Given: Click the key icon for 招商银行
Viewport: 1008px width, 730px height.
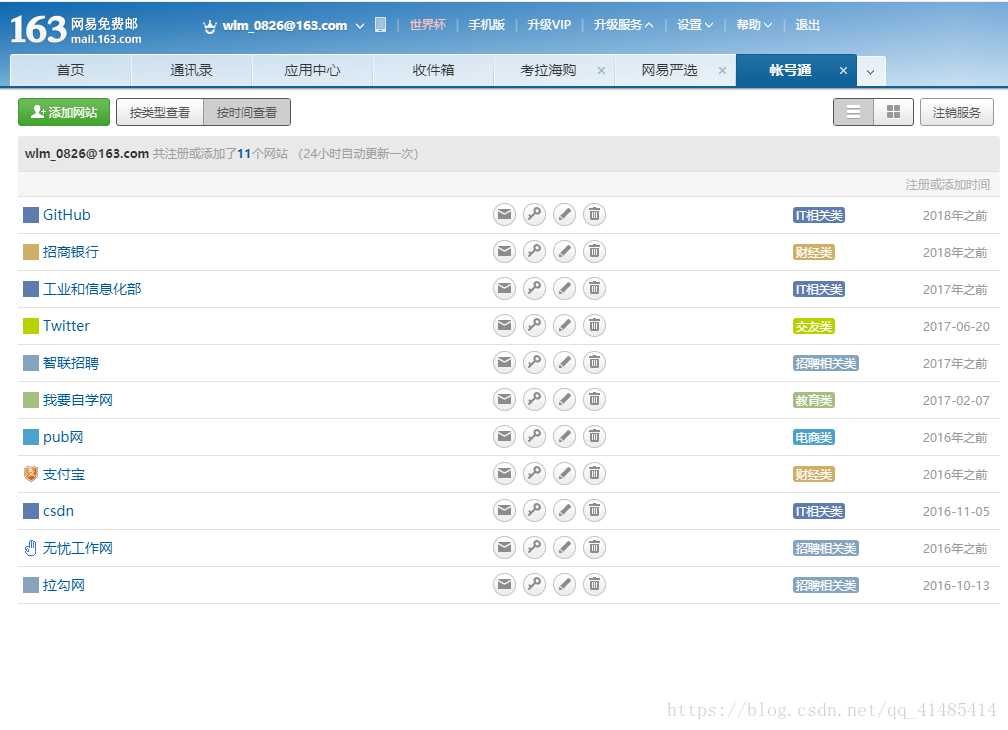Looking at the screenshot, I should (x=534, y=251).
